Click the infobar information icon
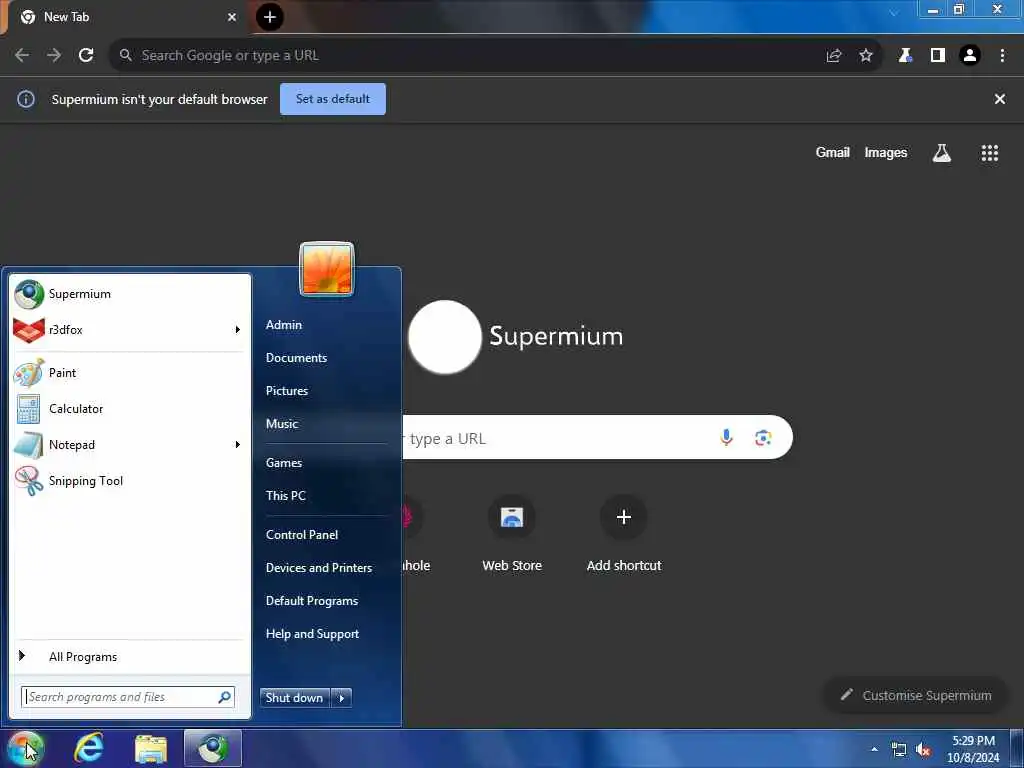 26,99
